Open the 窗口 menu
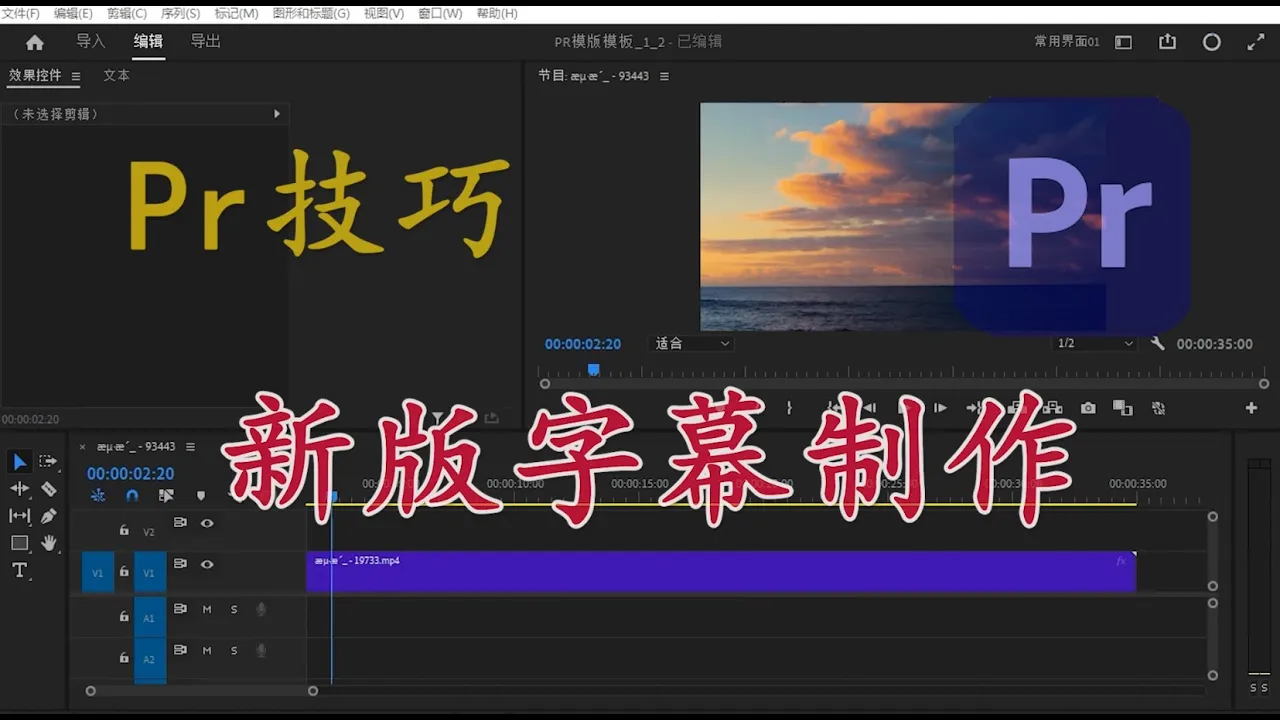 [x=440, y=13]
